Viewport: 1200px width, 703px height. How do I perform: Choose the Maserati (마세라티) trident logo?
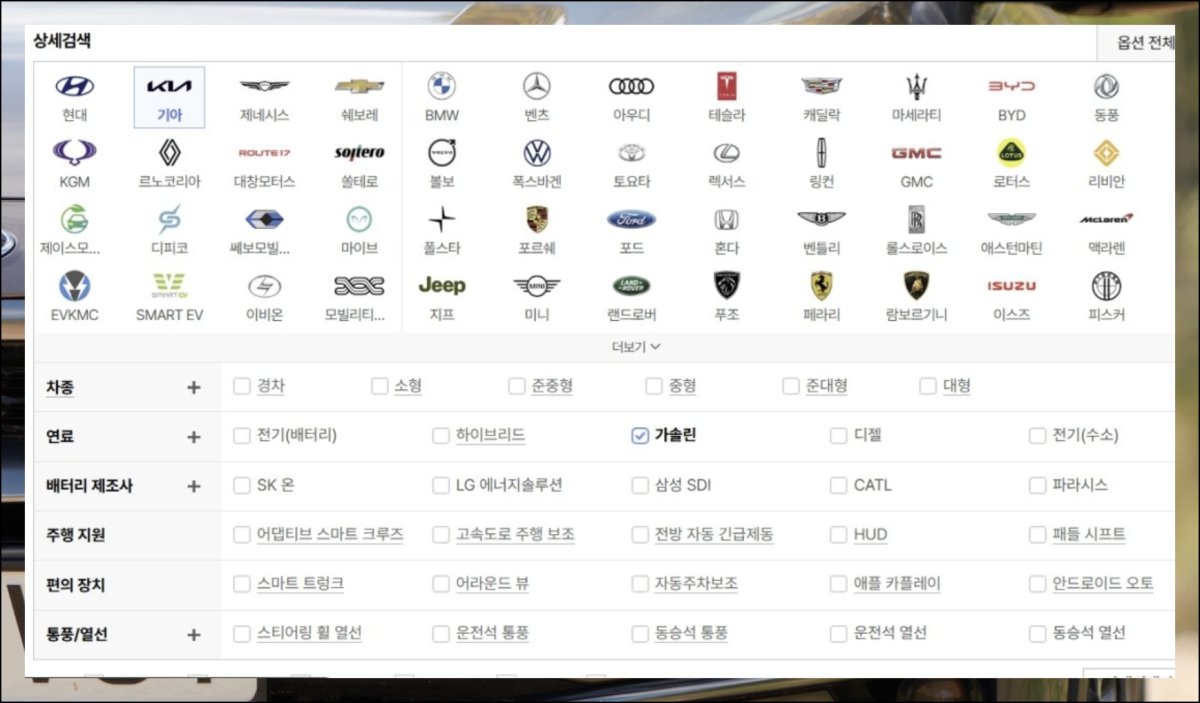(917, 86)
